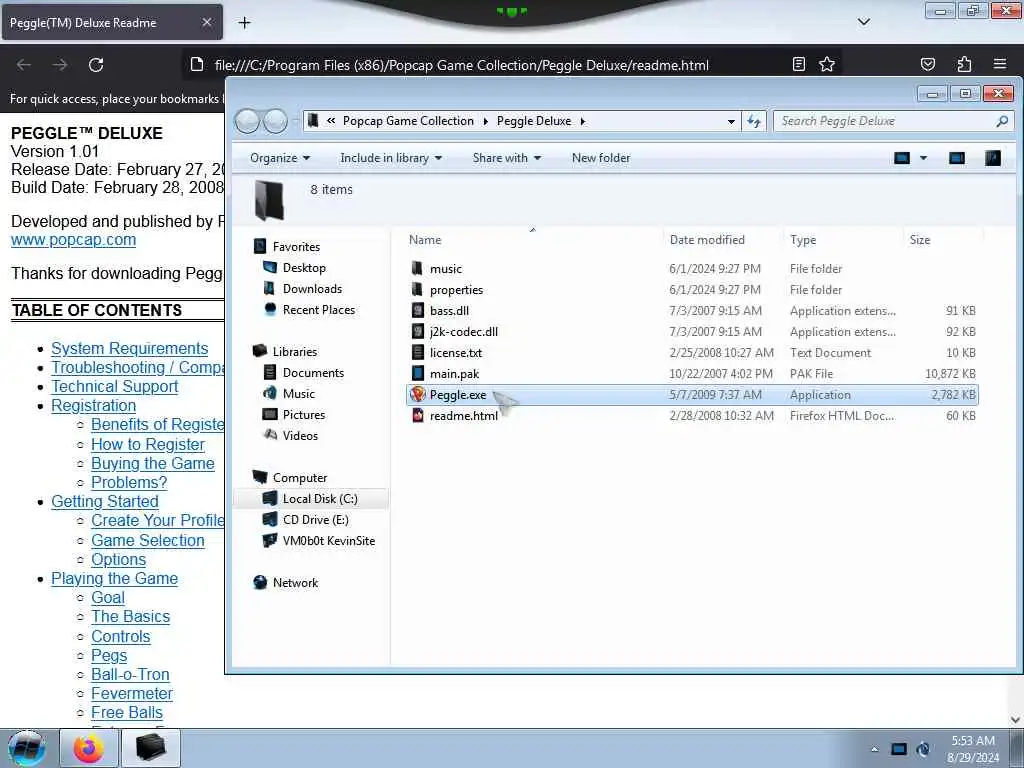Select Recent Places in navigation pane
Viewport: 1024px width, 768px height.
[x=319, y=310]
